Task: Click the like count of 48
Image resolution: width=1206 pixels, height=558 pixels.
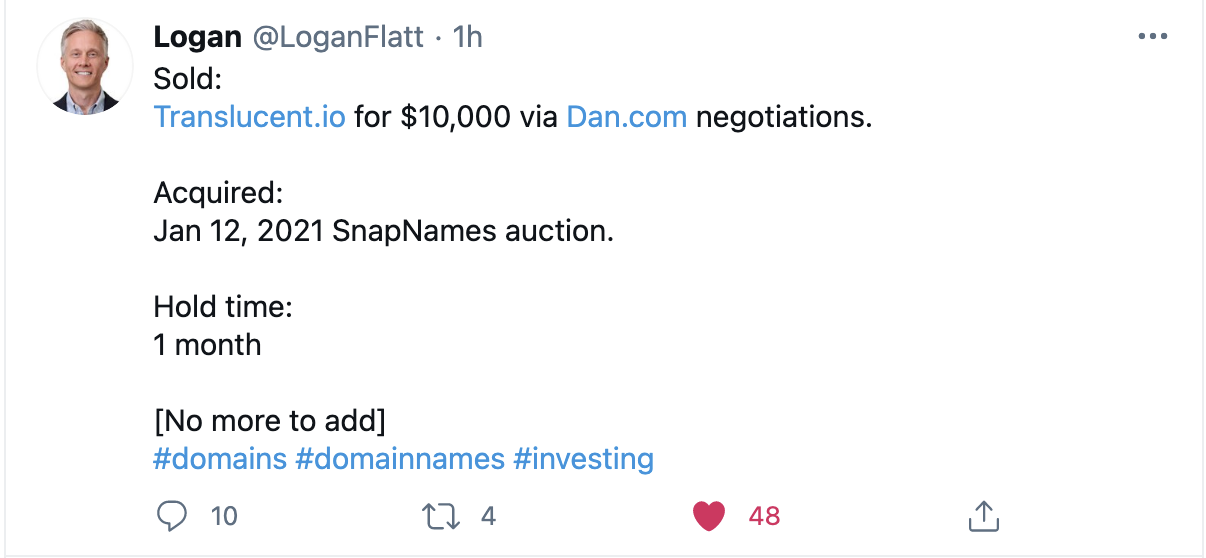Action: point(764,516)
